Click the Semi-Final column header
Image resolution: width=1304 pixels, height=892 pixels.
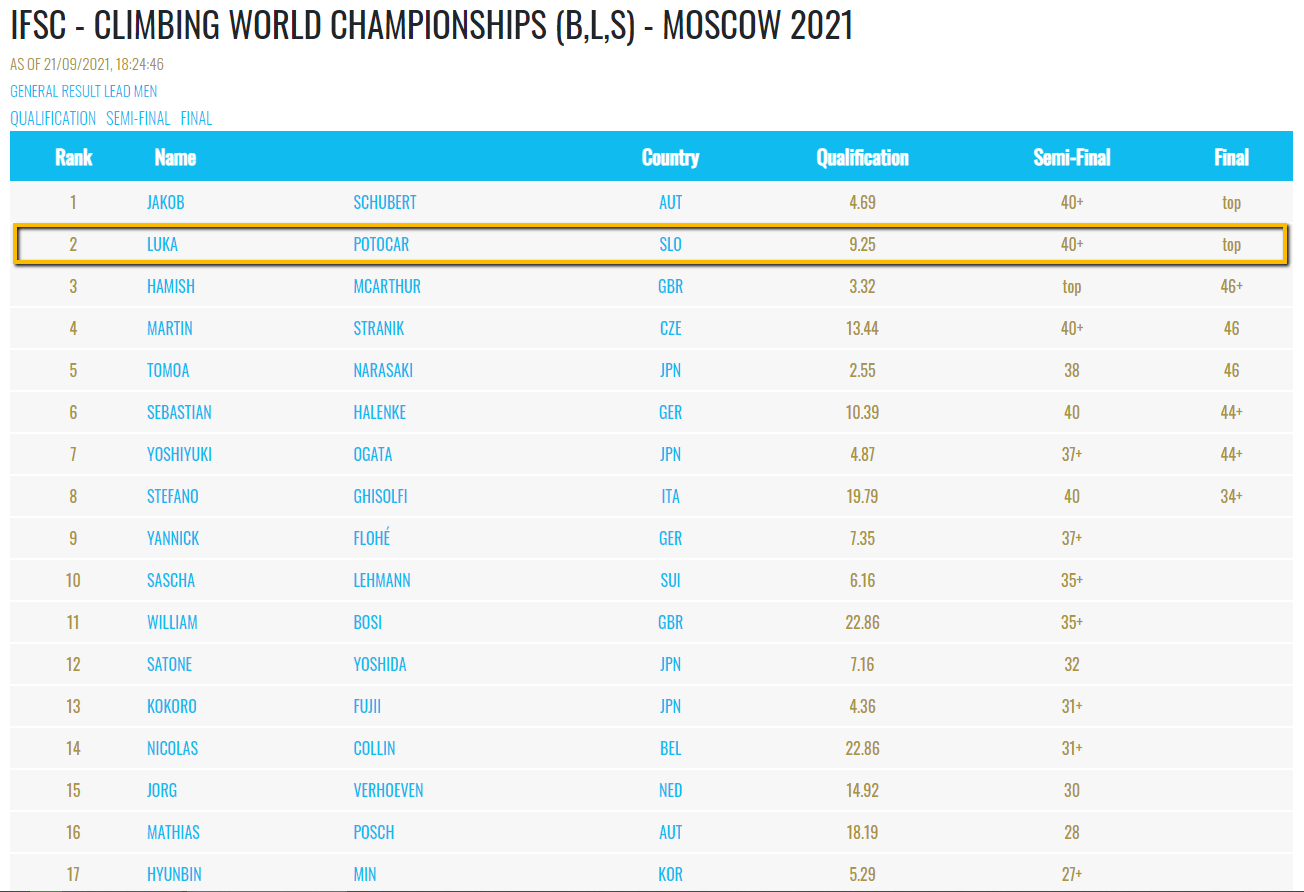click(x=1072, y=157)
